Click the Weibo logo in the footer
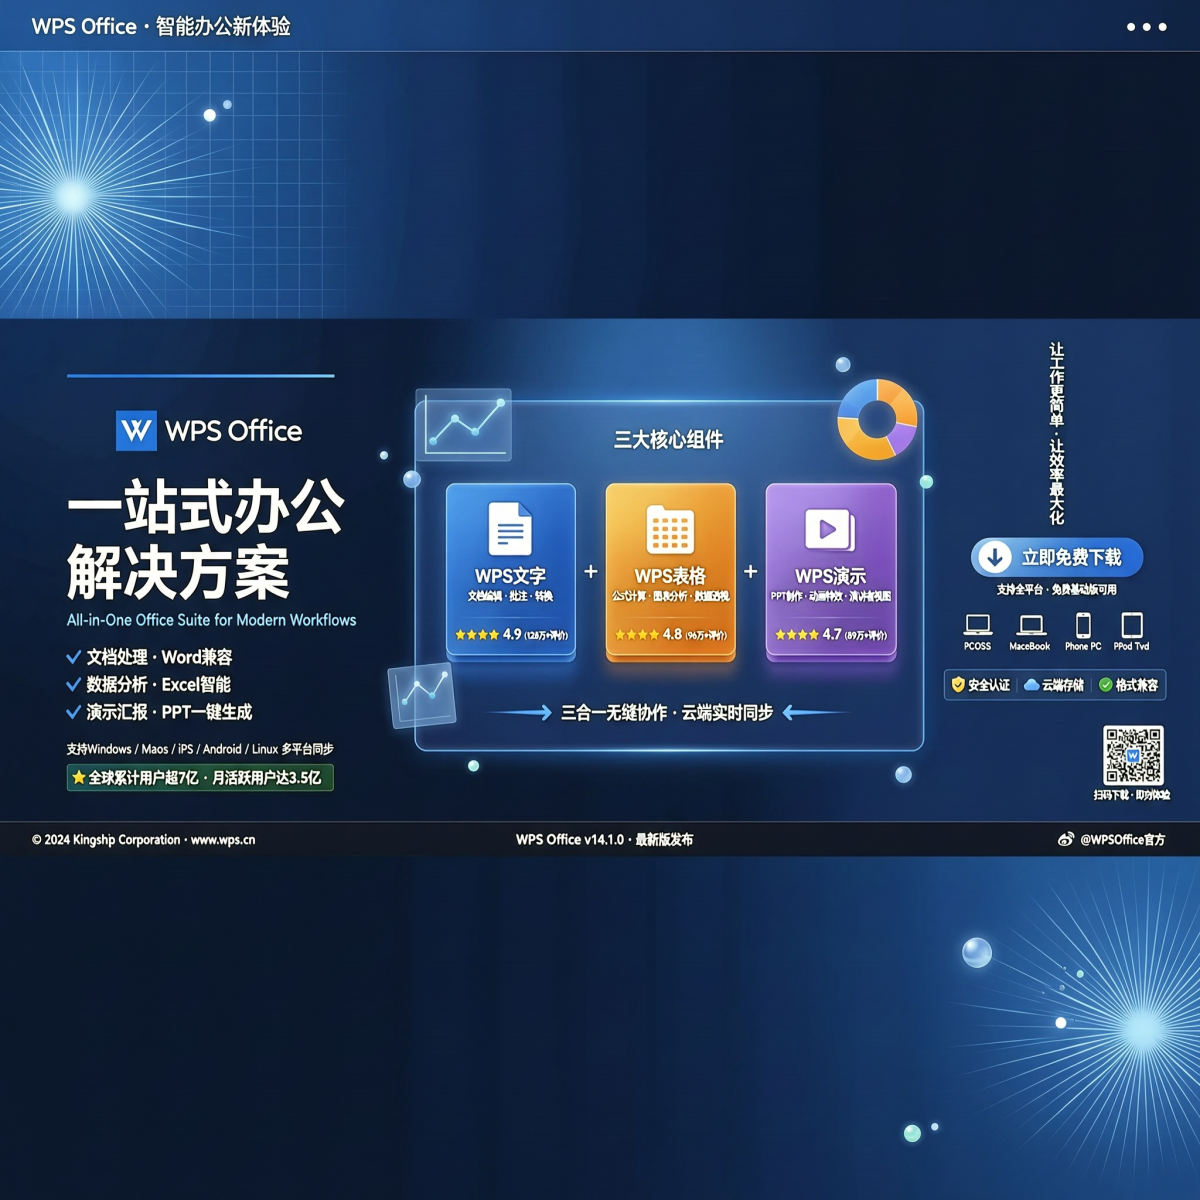This screenshot has width=1200, height=1200. tap(1066, 839)
